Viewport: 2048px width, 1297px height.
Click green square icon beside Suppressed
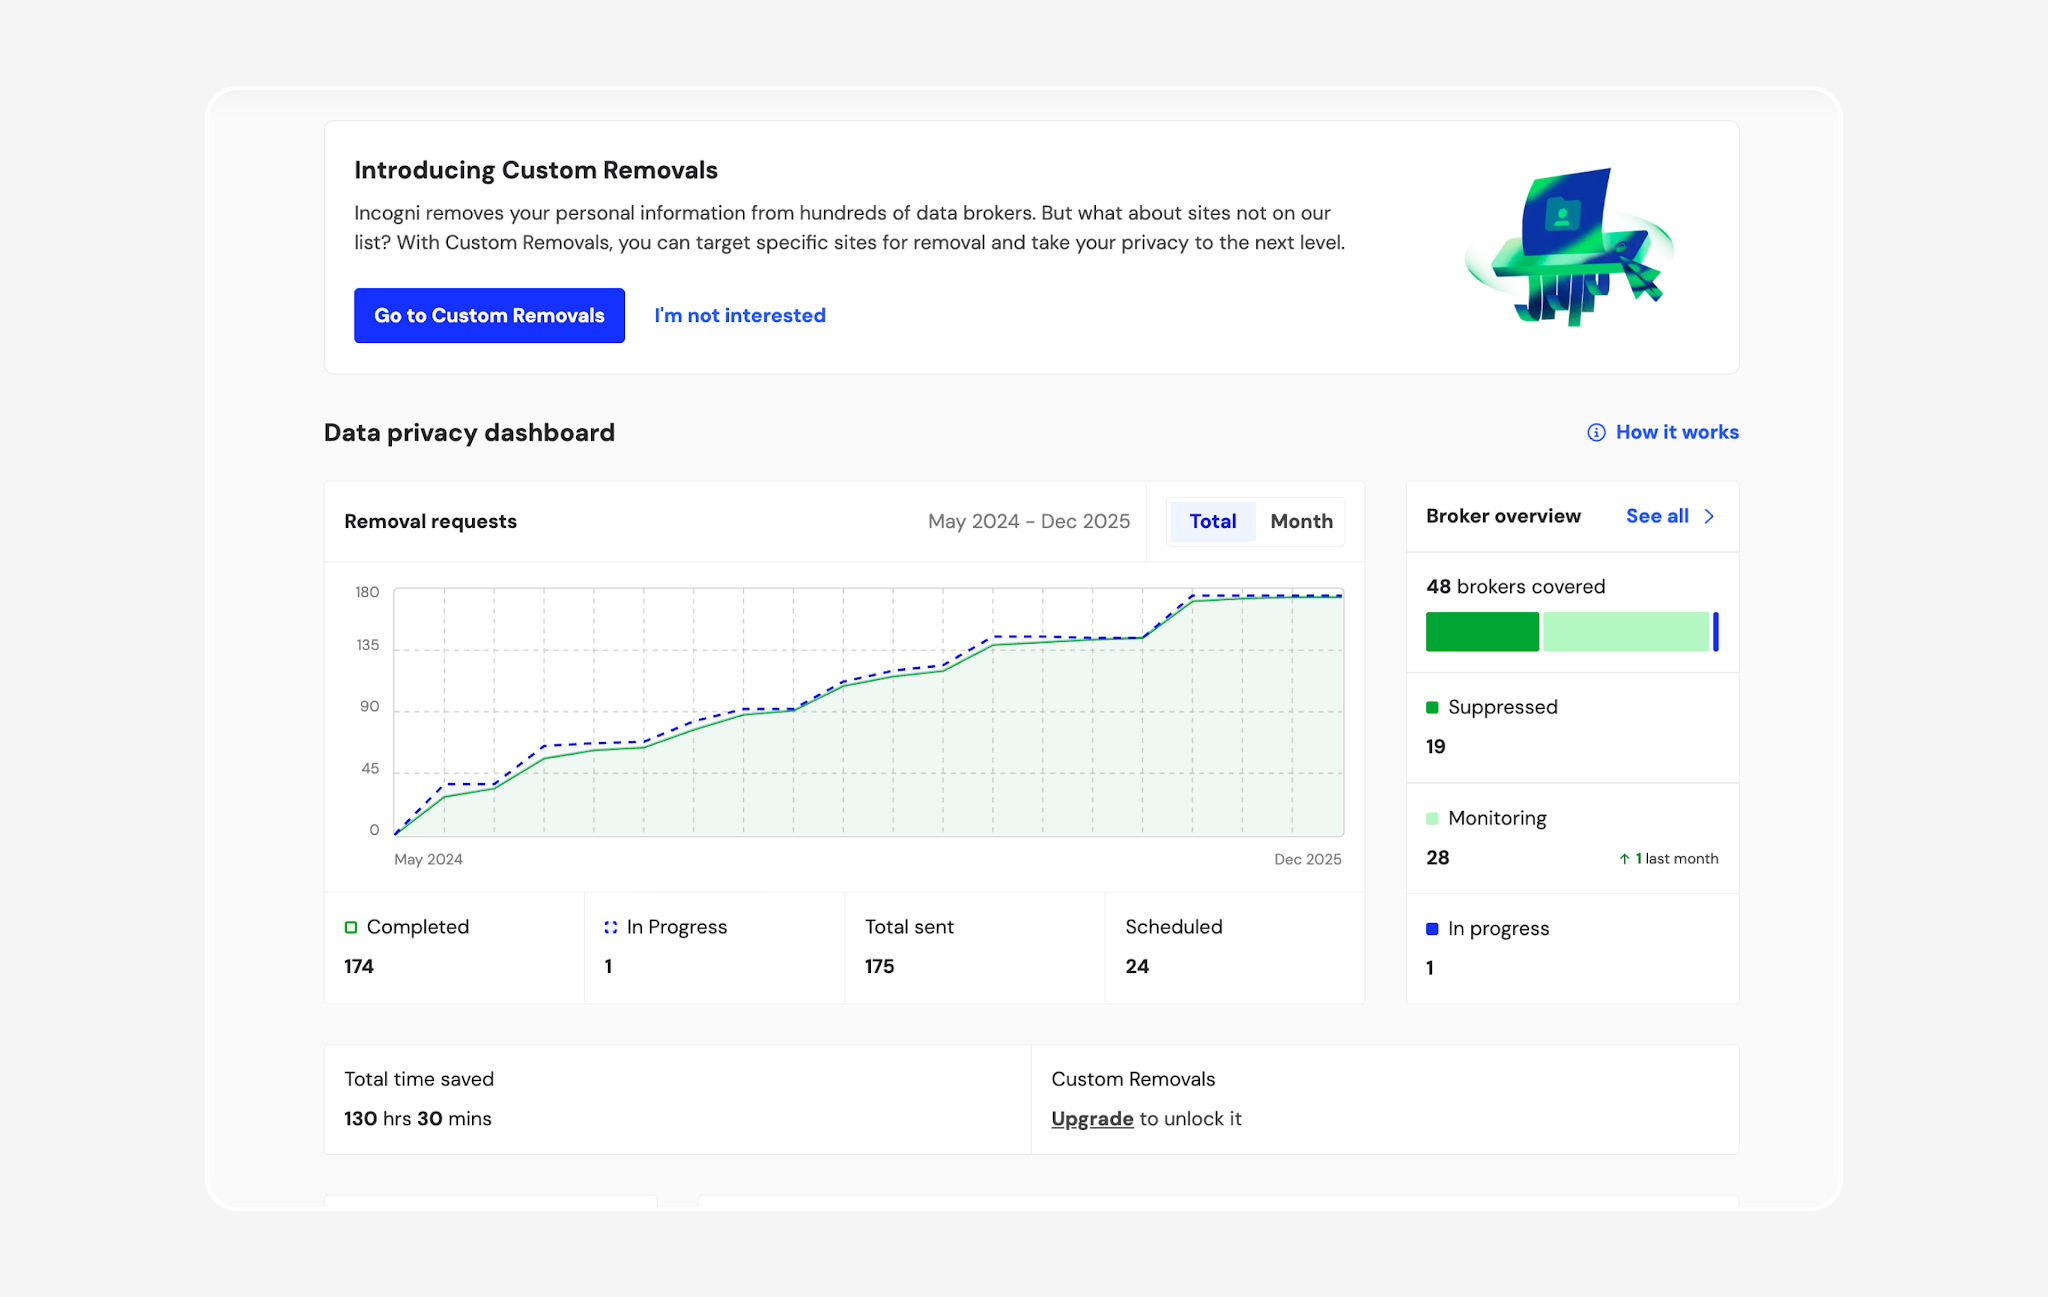coord(1432,708)
